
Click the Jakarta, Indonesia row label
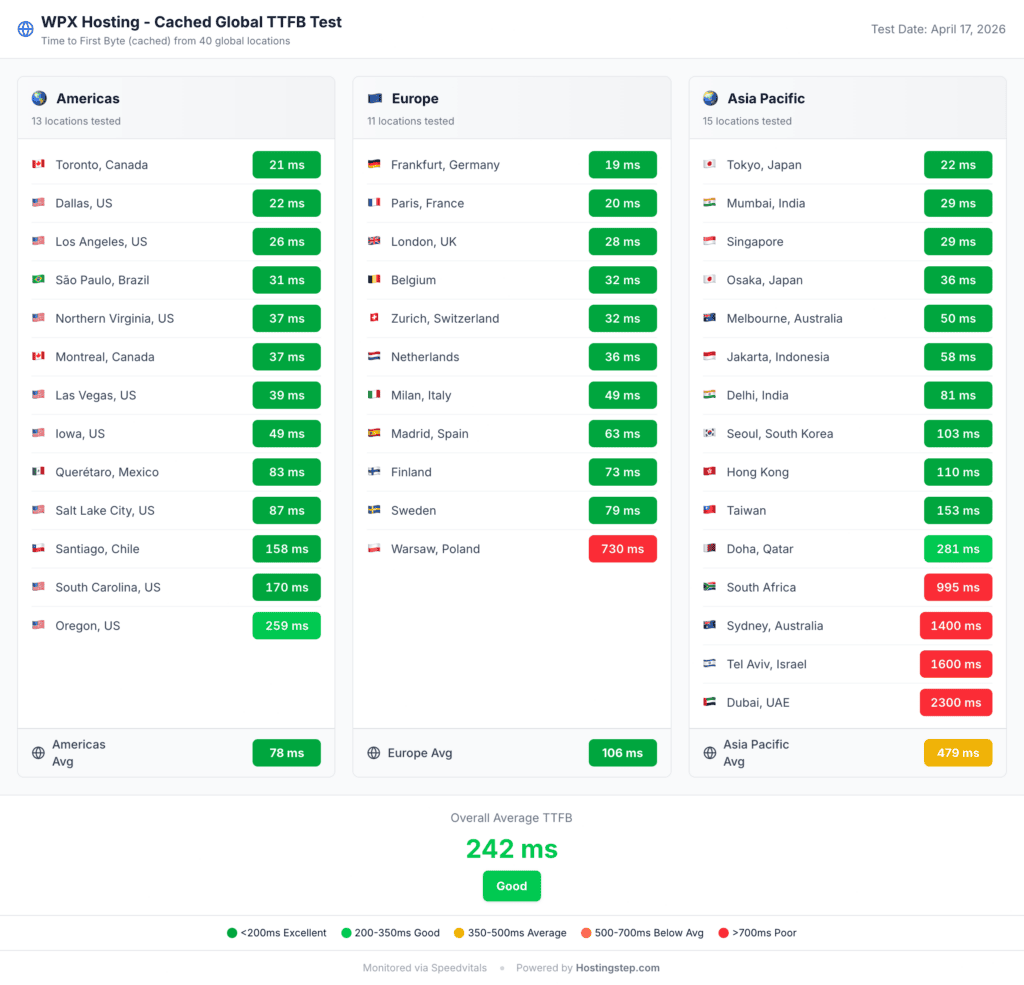778,357
